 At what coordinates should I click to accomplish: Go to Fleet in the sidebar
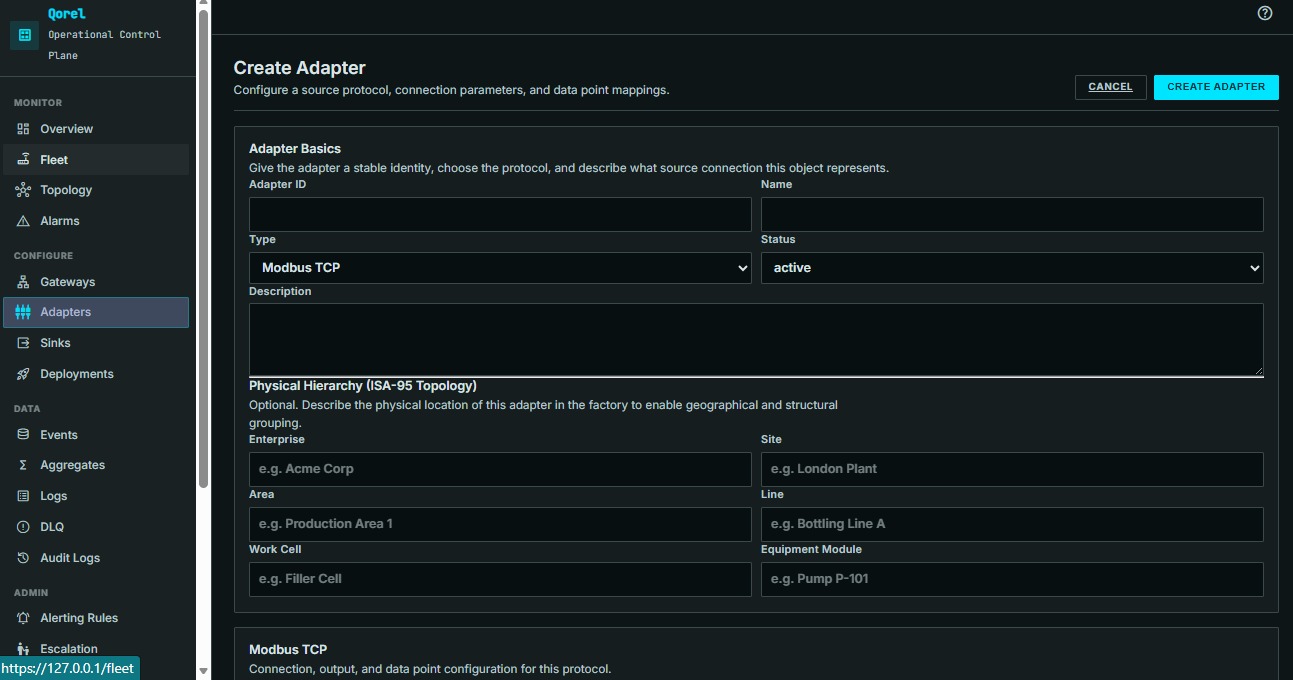(96, 160)
